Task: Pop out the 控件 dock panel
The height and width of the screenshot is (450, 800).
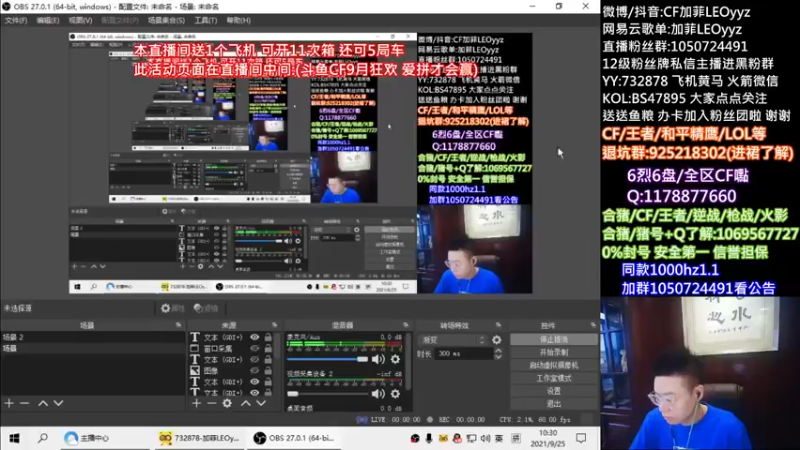Action: click(593, 325)
